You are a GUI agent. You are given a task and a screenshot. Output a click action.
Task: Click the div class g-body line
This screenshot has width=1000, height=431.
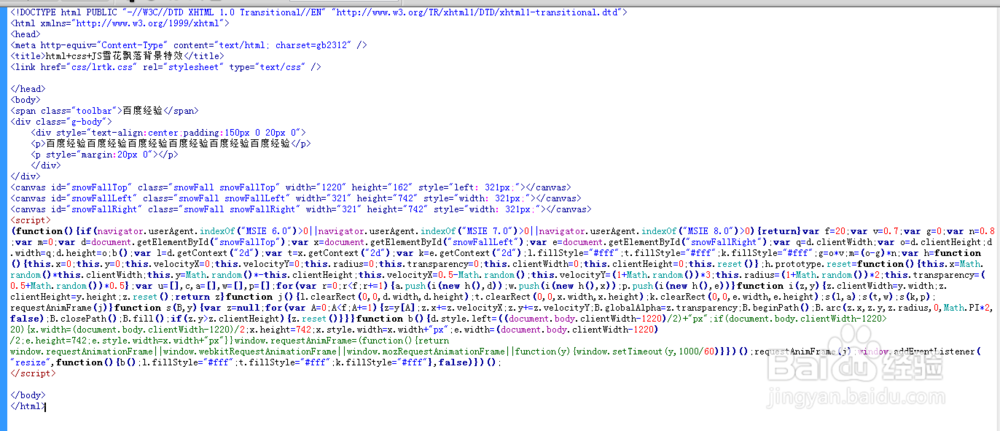[62, 121]
